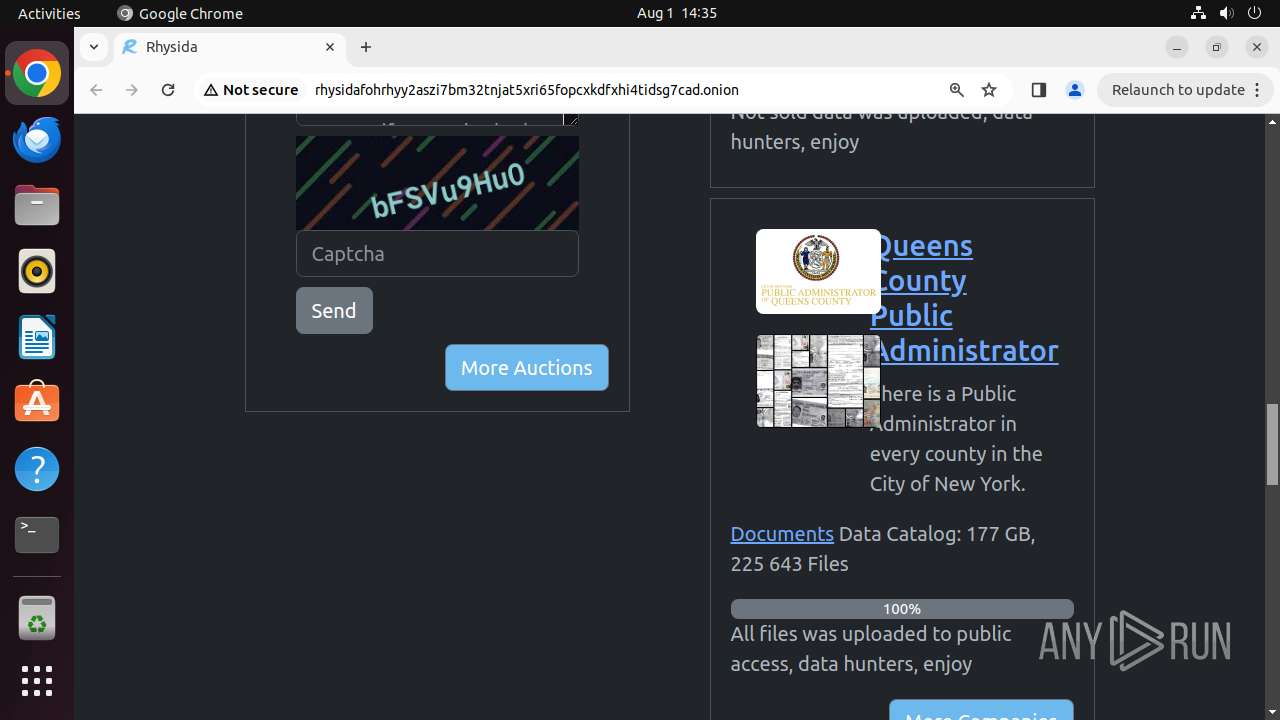Open network status icon in top bar
The height and width of the screenshot is (720, 1280).
(x=1199, y=13)
